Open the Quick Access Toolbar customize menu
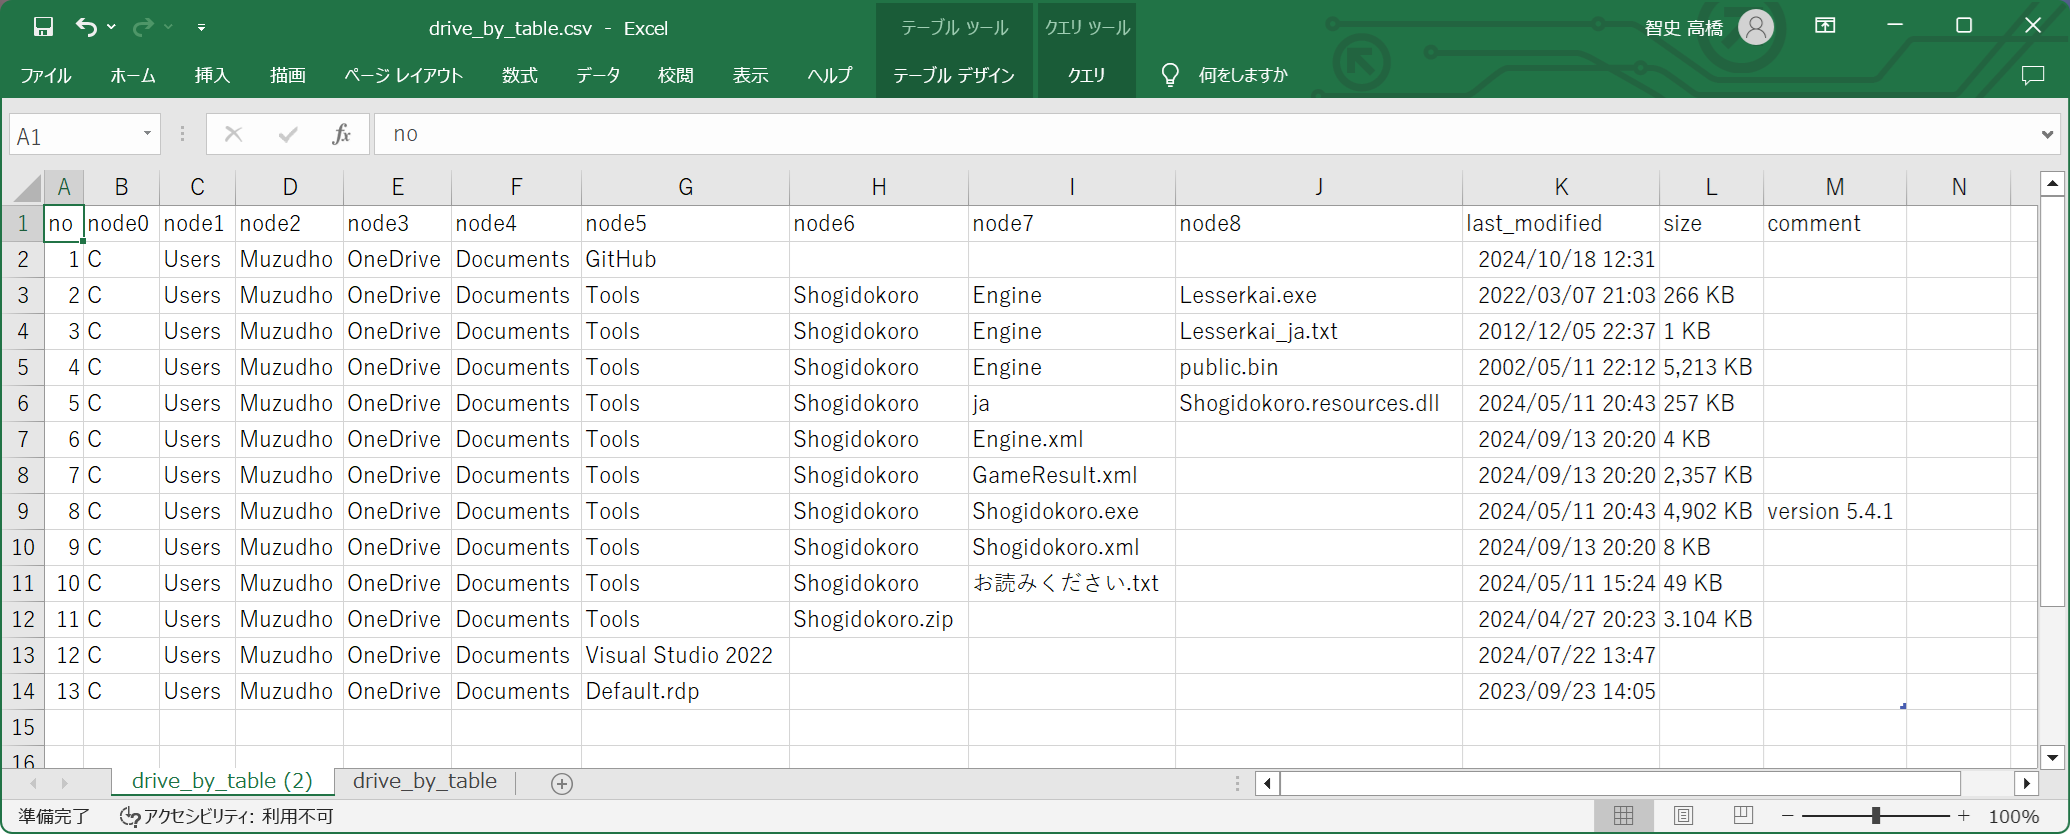Viewport: 2070px width, 834px height. point(201,27)
